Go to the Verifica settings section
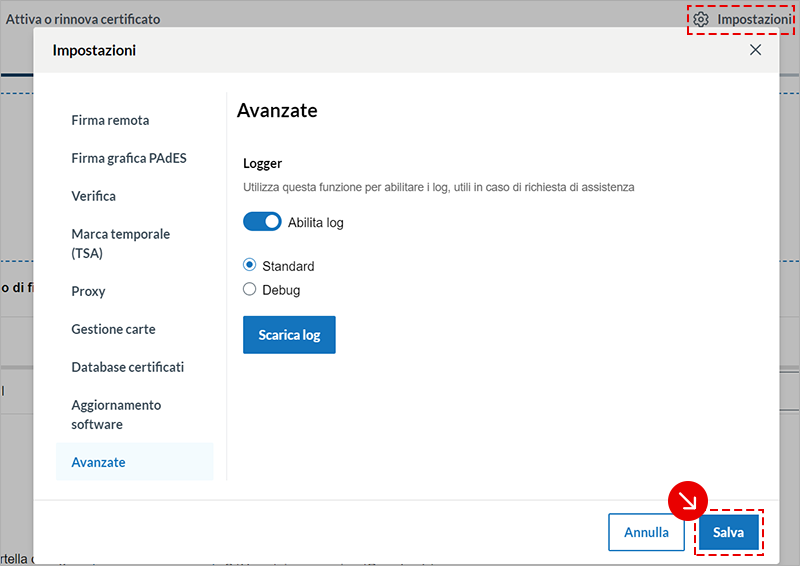Screen dimensions: 800x566 click(93, 196)
